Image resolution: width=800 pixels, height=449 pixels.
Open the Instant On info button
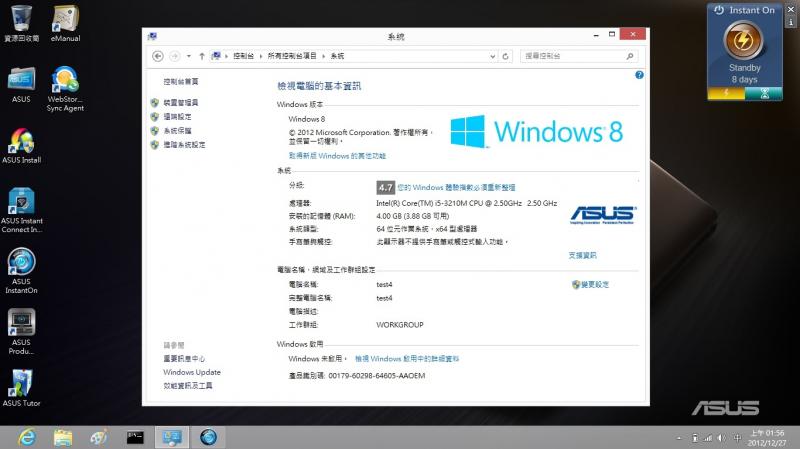point(791,22)
